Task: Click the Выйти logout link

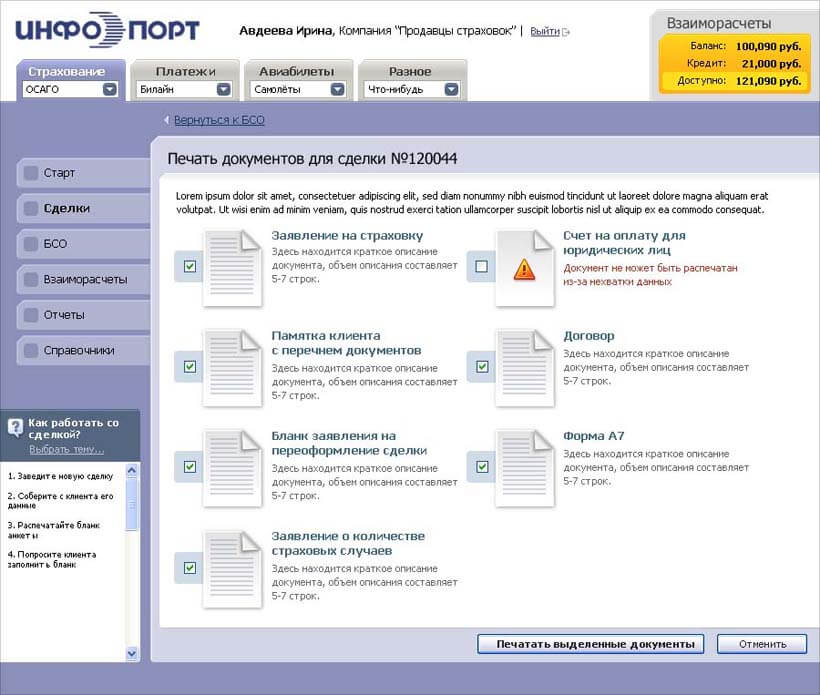Action: point(544,32)
